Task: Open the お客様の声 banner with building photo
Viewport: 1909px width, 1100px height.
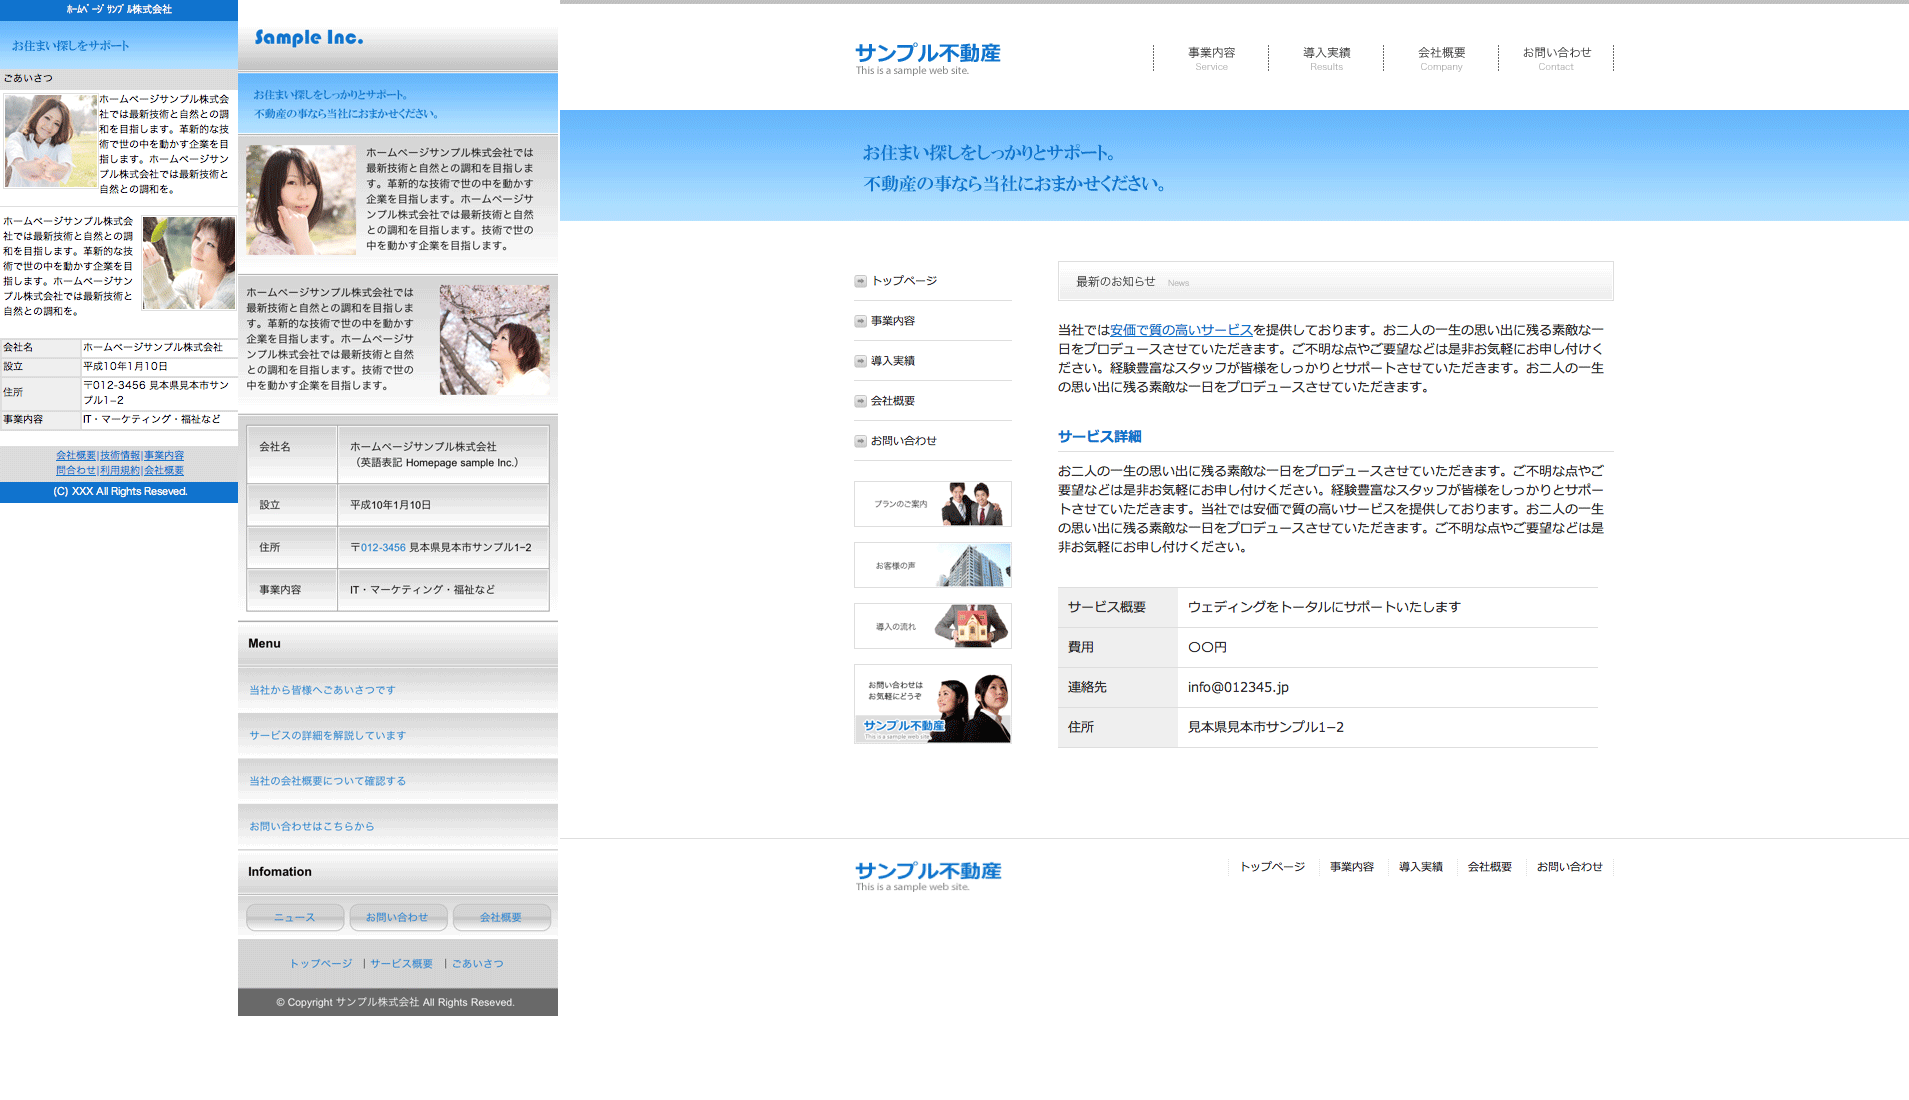Action: 932,565
